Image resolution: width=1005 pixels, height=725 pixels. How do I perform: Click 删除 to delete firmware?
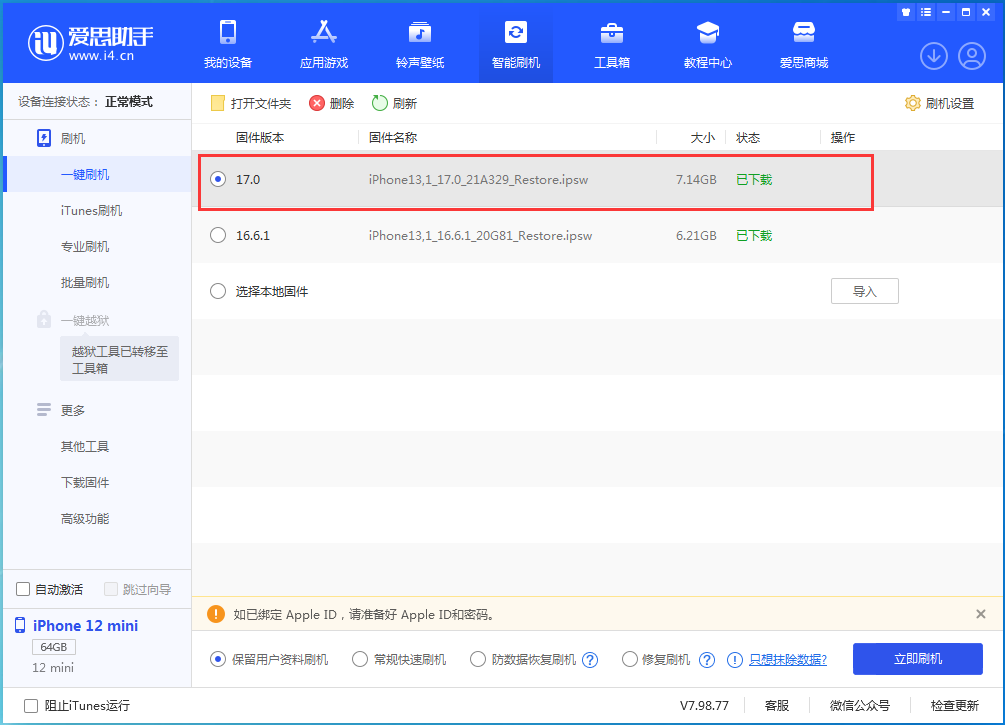(x=331, y=103)
